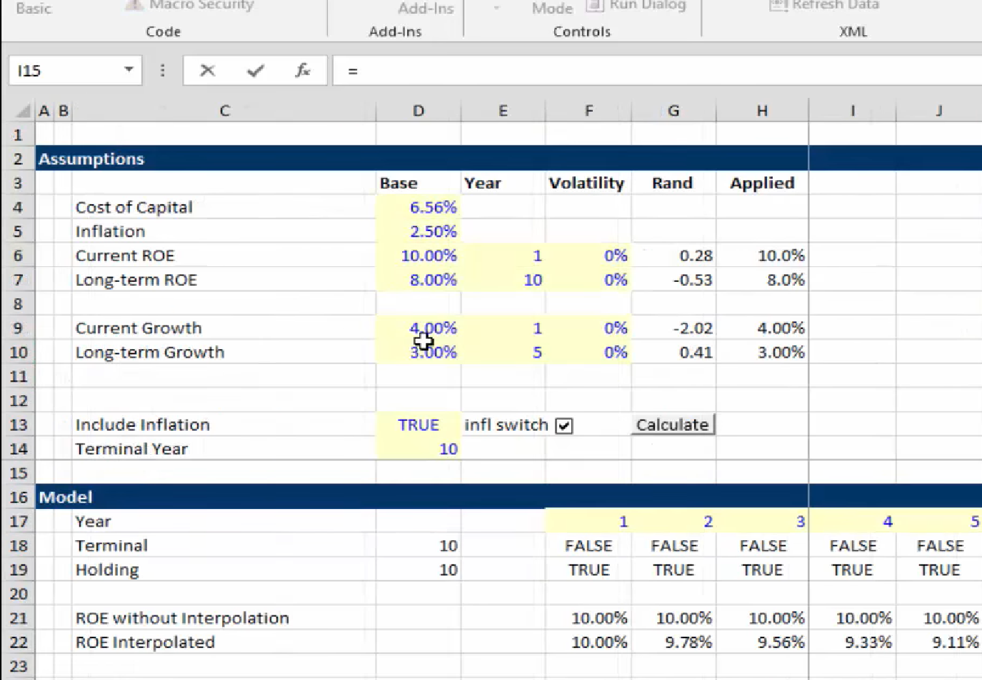Select Long-term Growth year value 5

point(503,353)
